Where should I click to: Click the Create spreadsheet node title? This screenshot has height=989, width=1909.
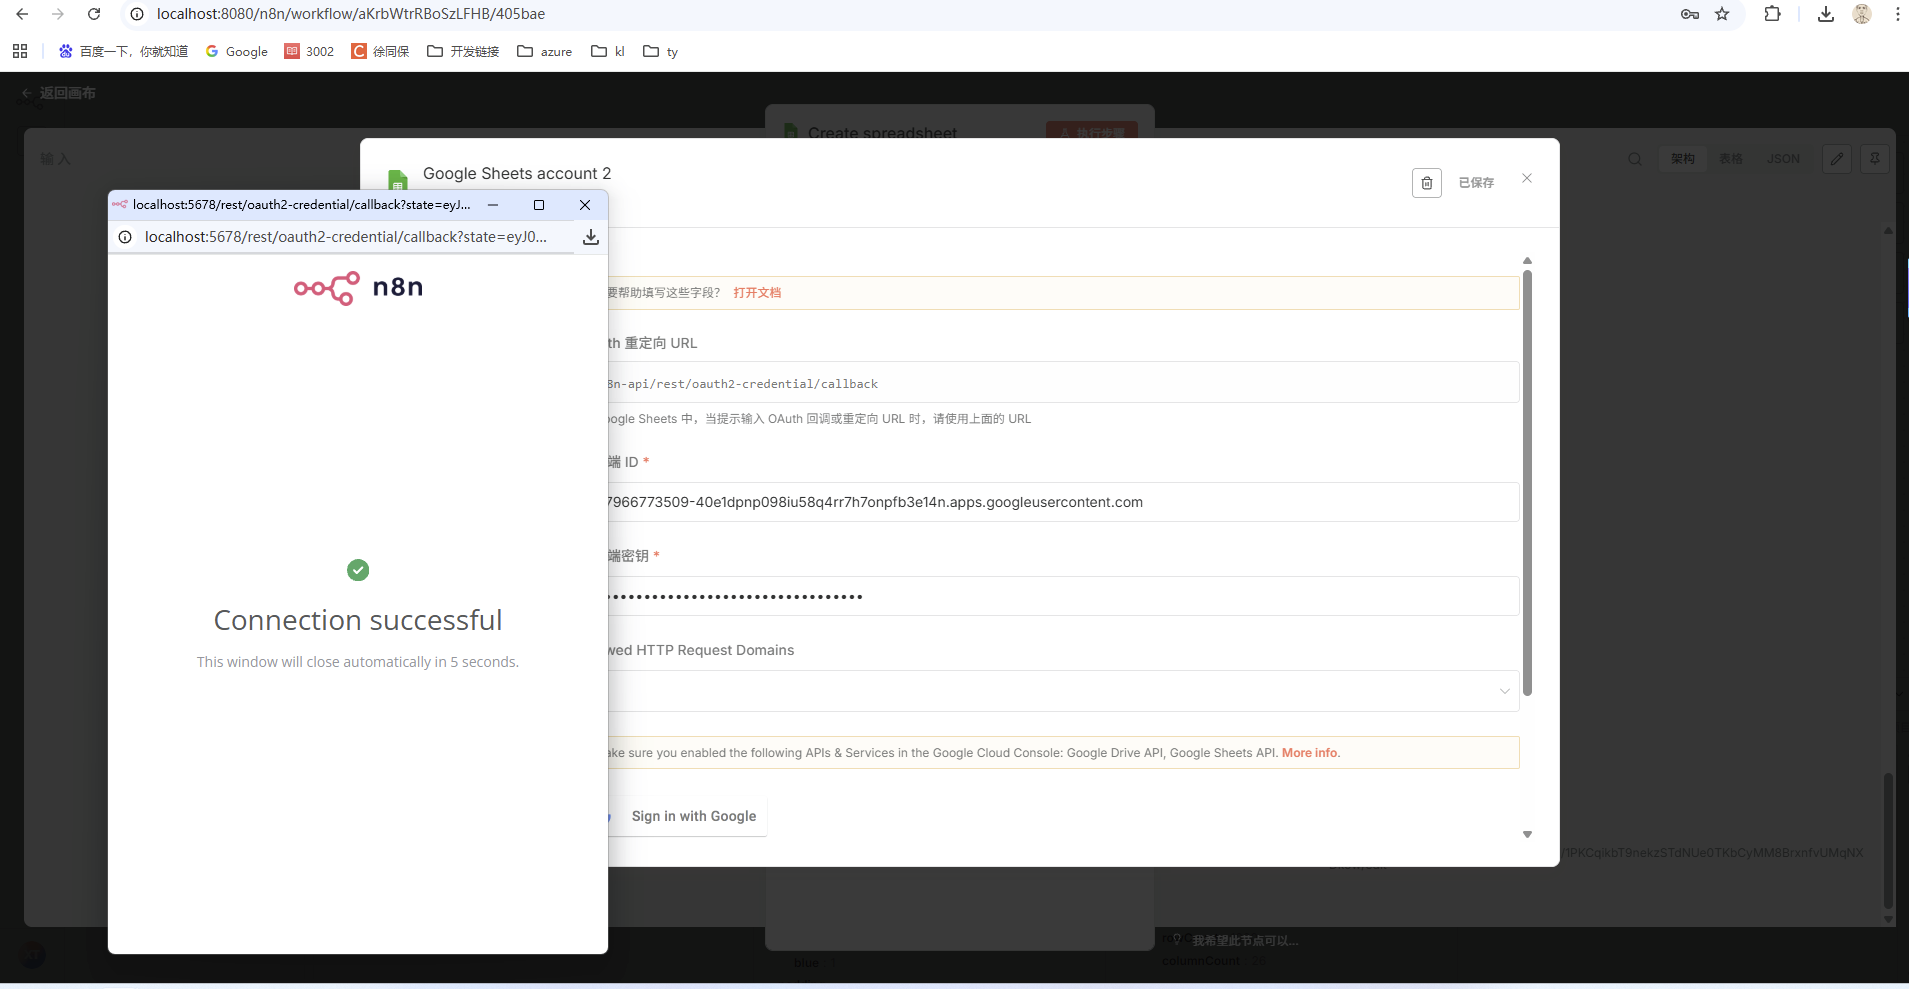coord(882,132)
